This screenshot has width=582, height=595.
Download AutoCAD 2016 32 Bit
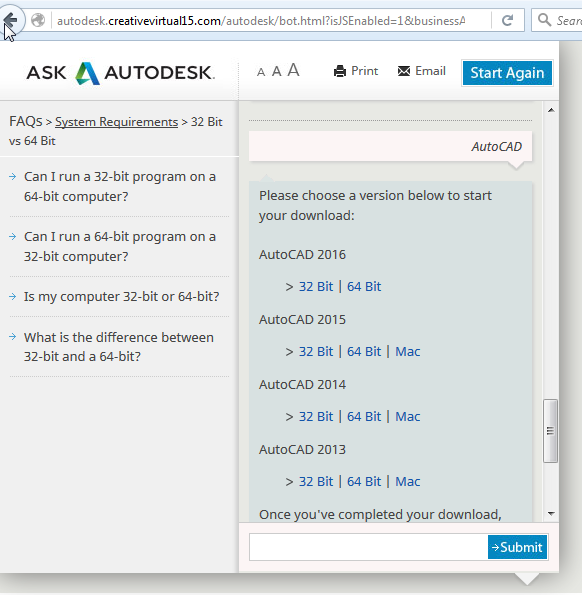click(316, 286)
